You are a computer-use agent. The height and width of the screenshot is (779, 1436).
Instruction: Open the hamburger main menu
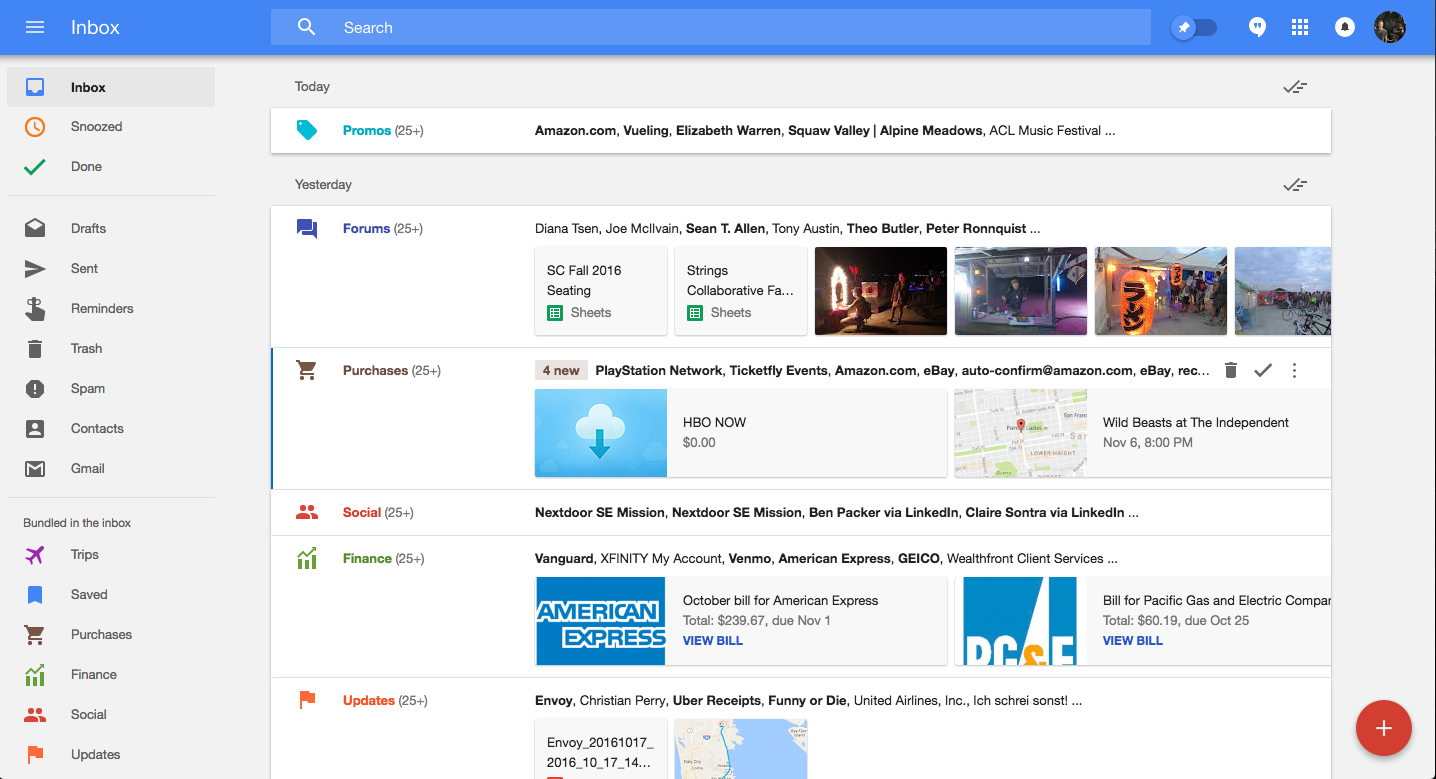coord(35,27)
